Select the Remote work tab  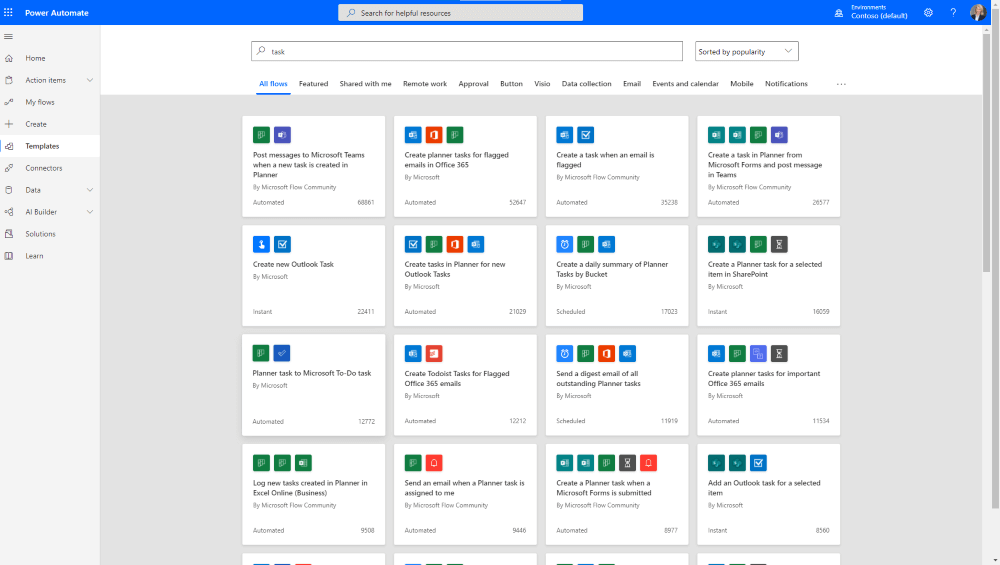(x=425, y=84)
